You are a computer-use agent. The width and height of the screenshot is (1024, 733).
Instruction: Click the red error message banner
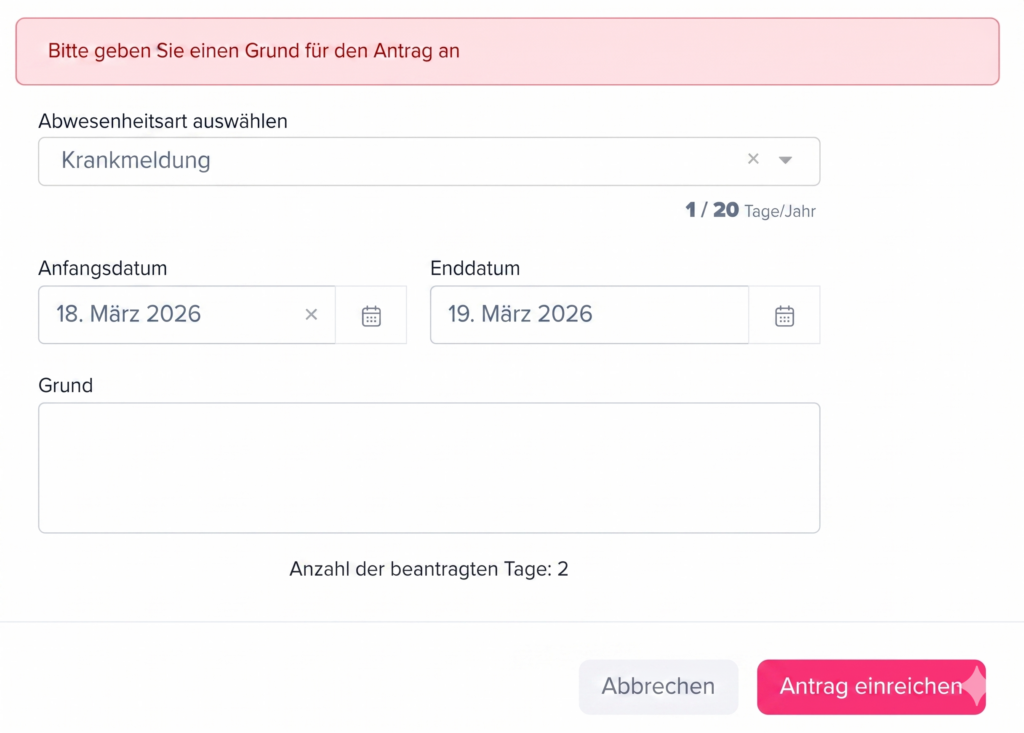tap(508, 50)
